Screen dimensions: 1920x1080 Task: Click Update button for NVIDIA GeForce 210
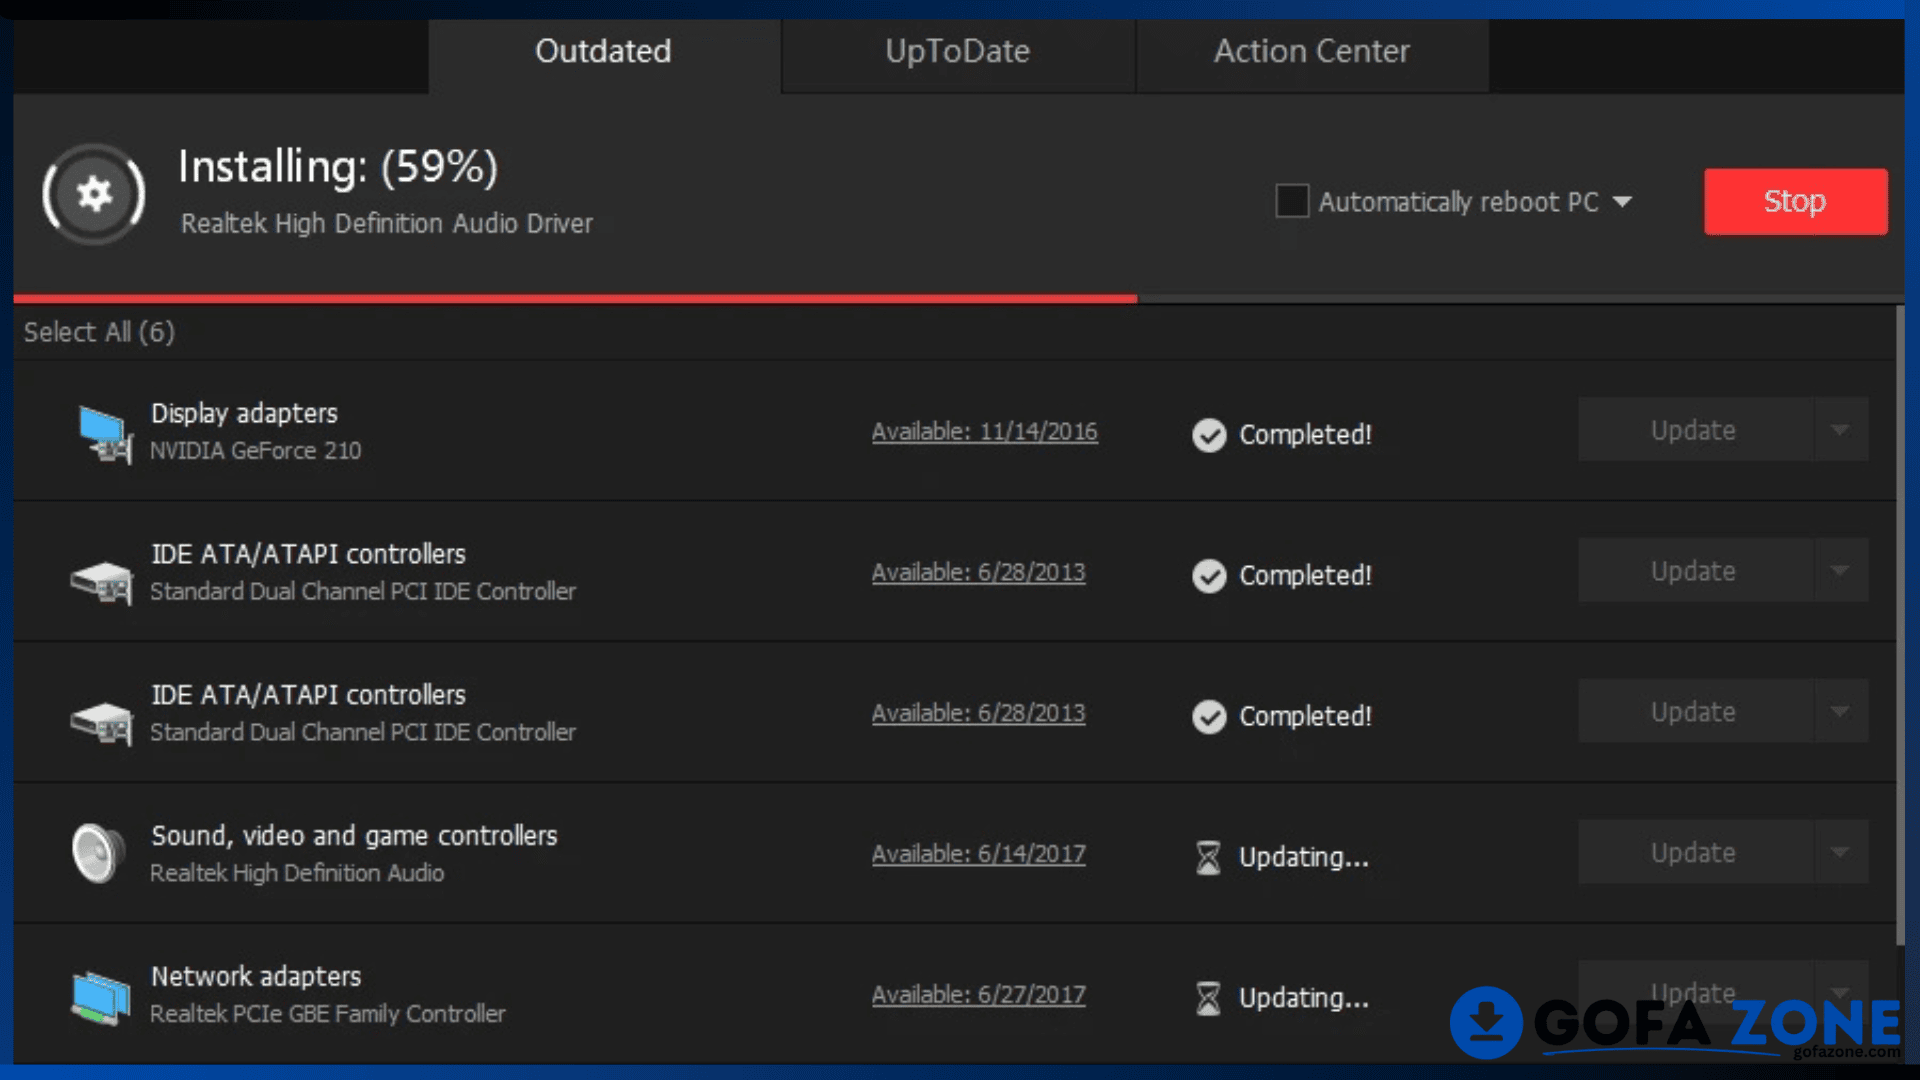click(x=1694, y=430)
